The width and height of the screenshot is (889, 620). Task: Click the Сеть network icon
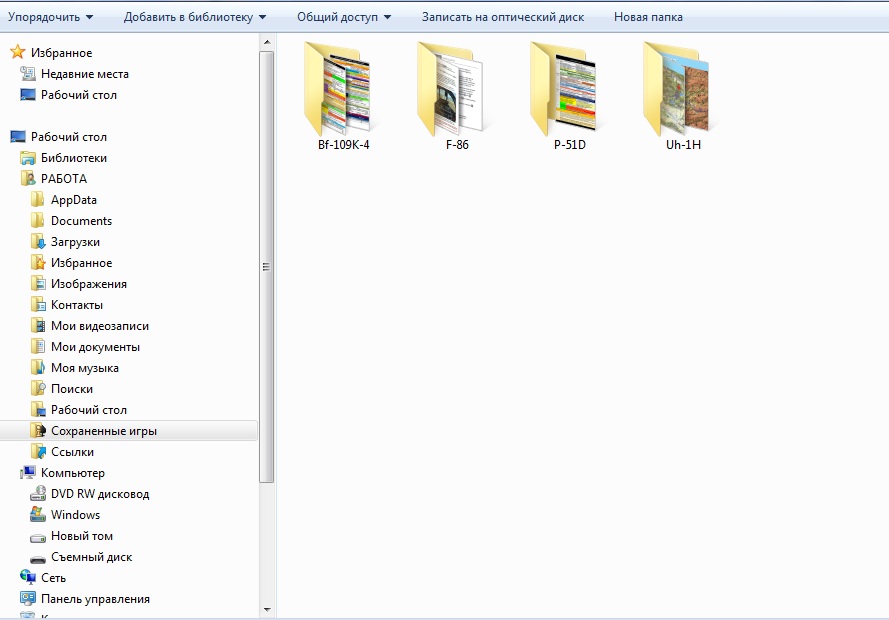(x=28, y=577)
